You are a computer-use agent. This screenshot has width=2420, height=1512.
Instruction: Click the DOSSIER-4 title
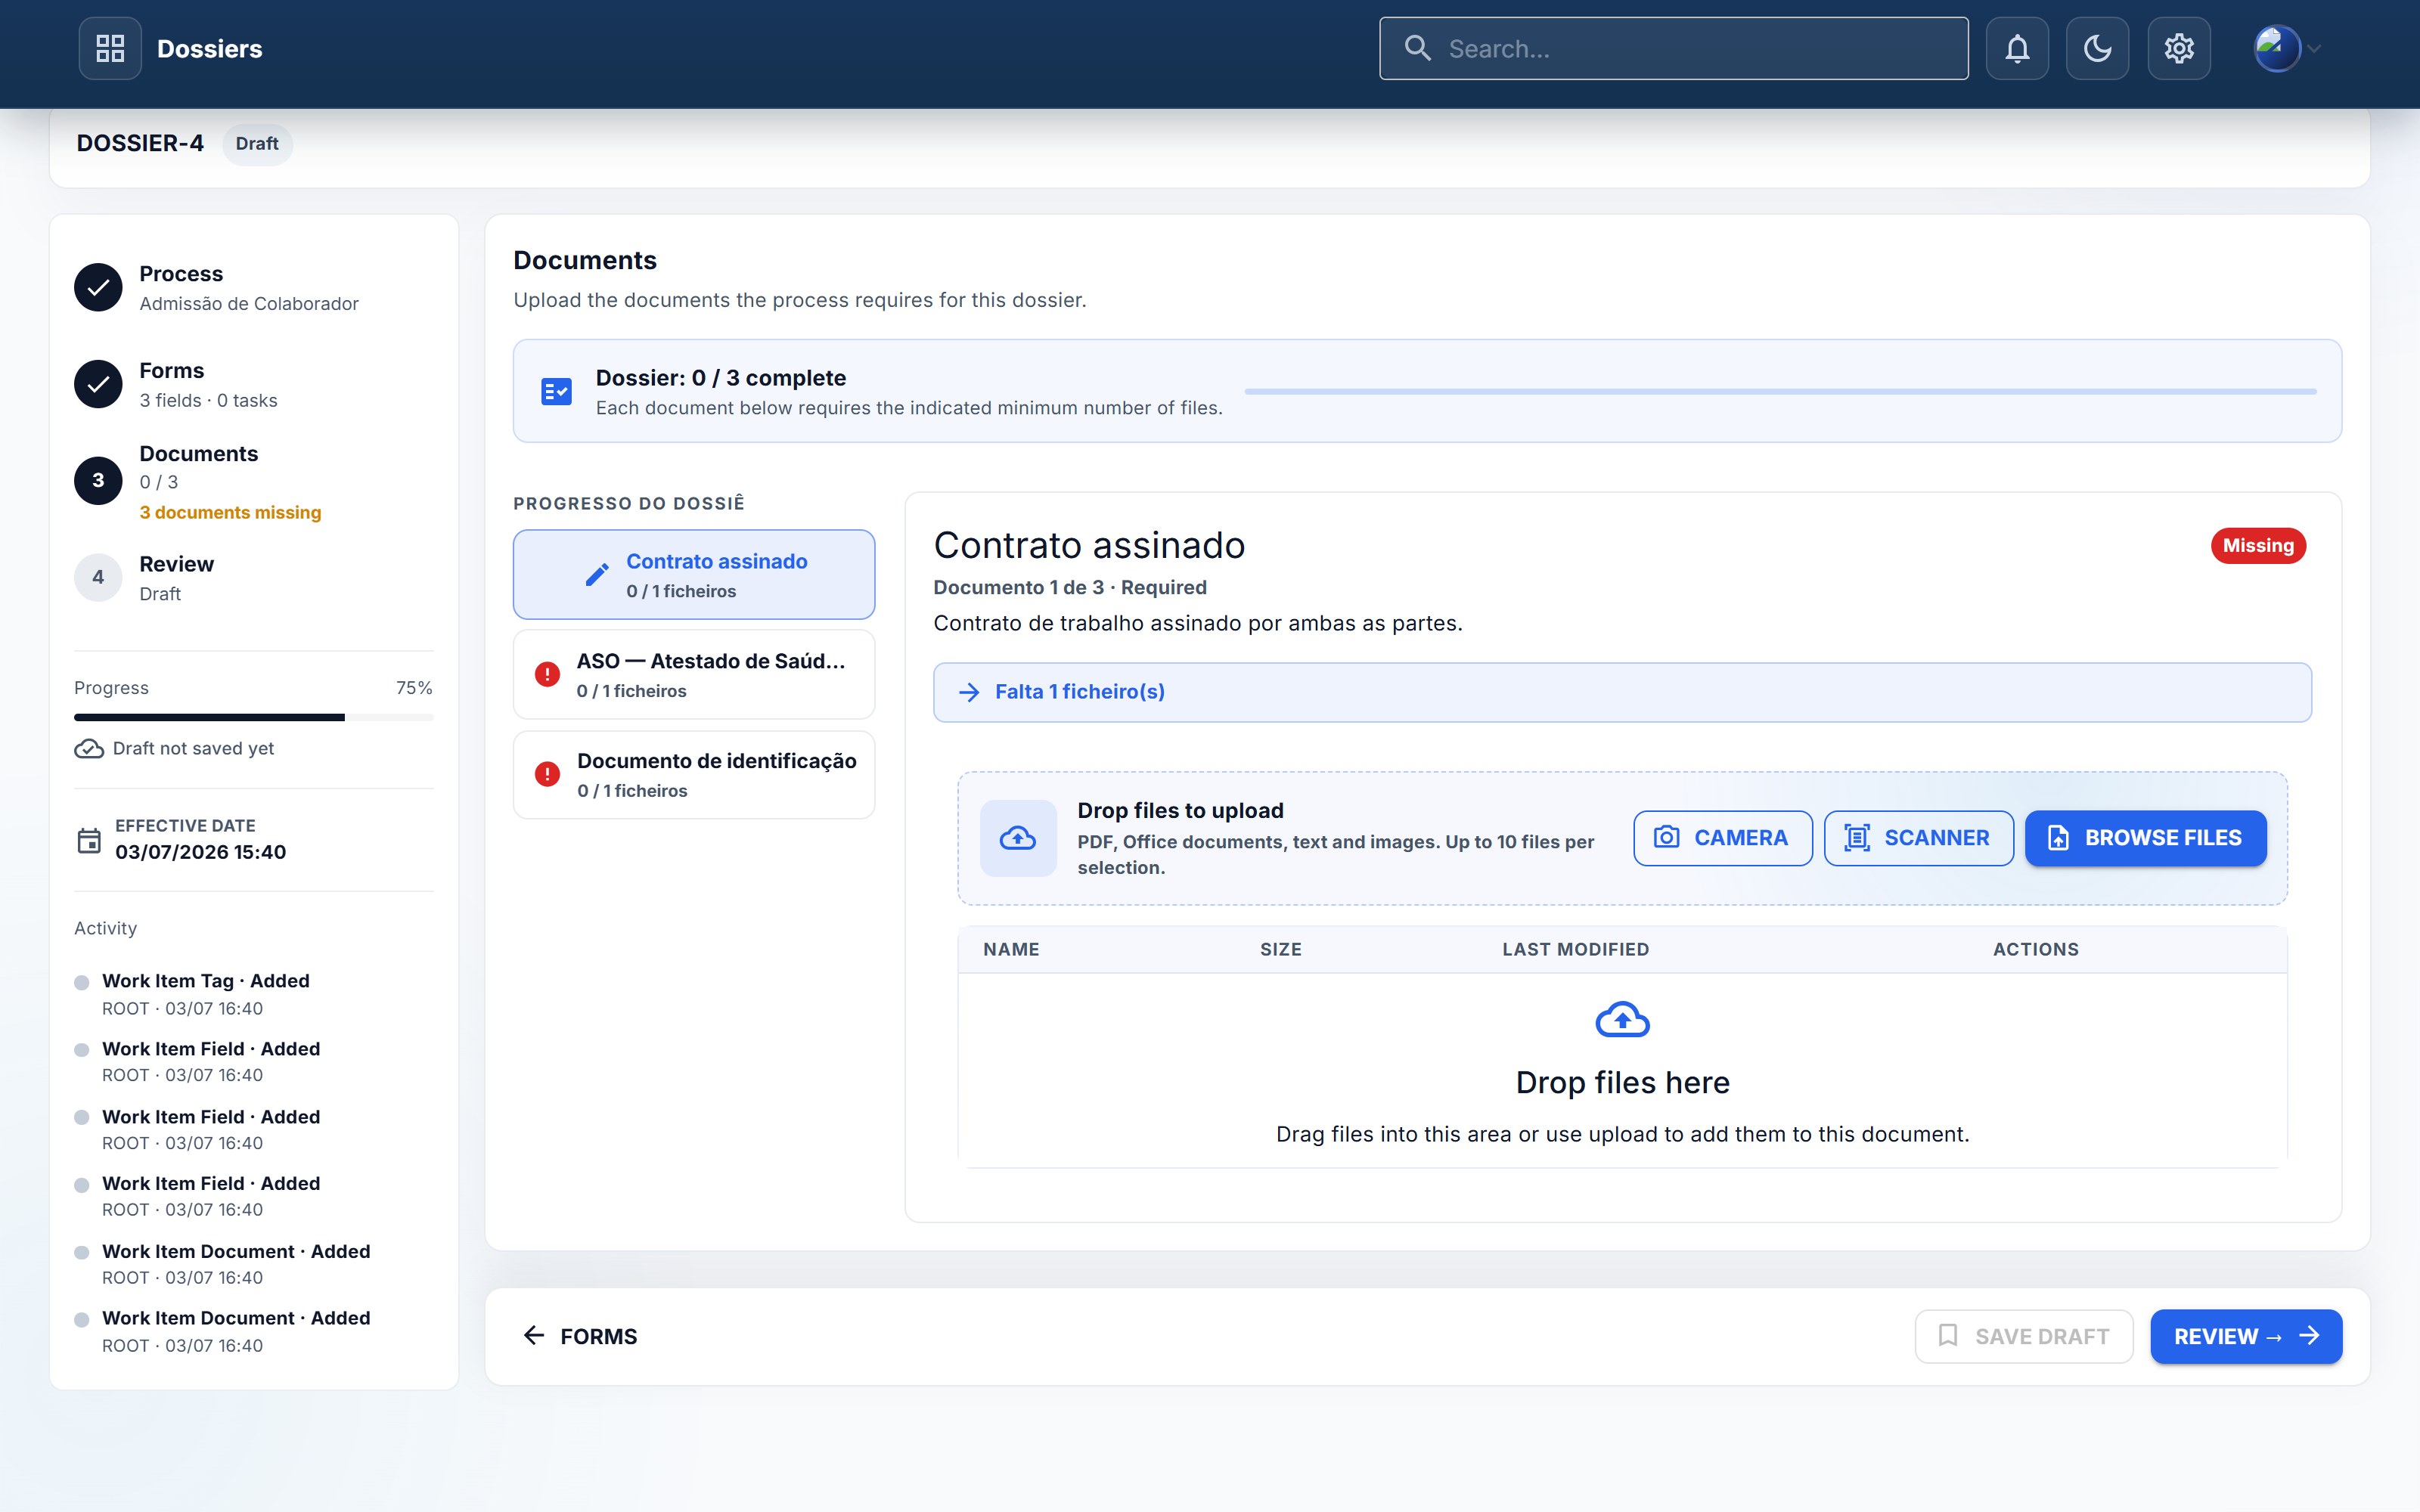(x=140, y=143)
